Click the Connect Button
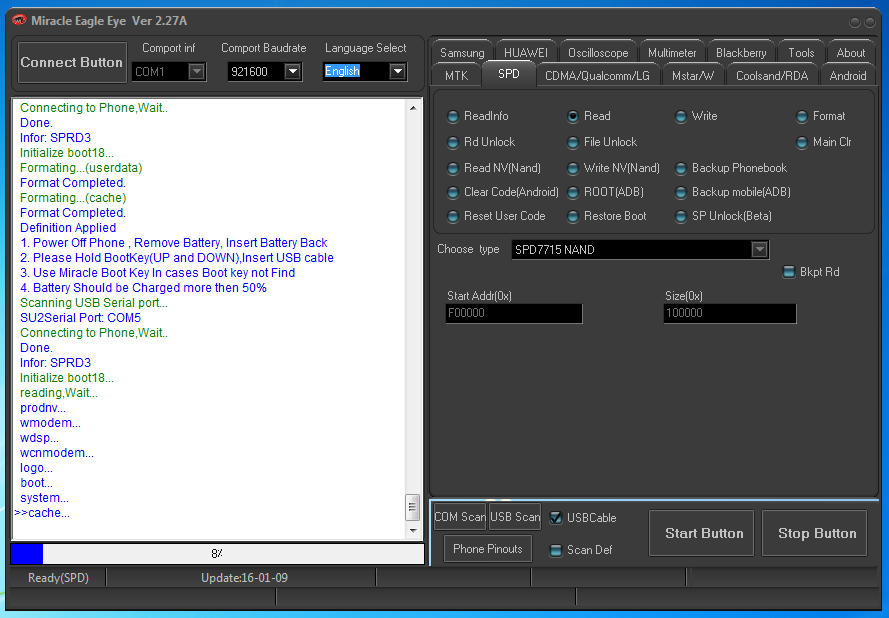Image resolution: width=889 pixels, height=618 pixels. coord(72,62)
